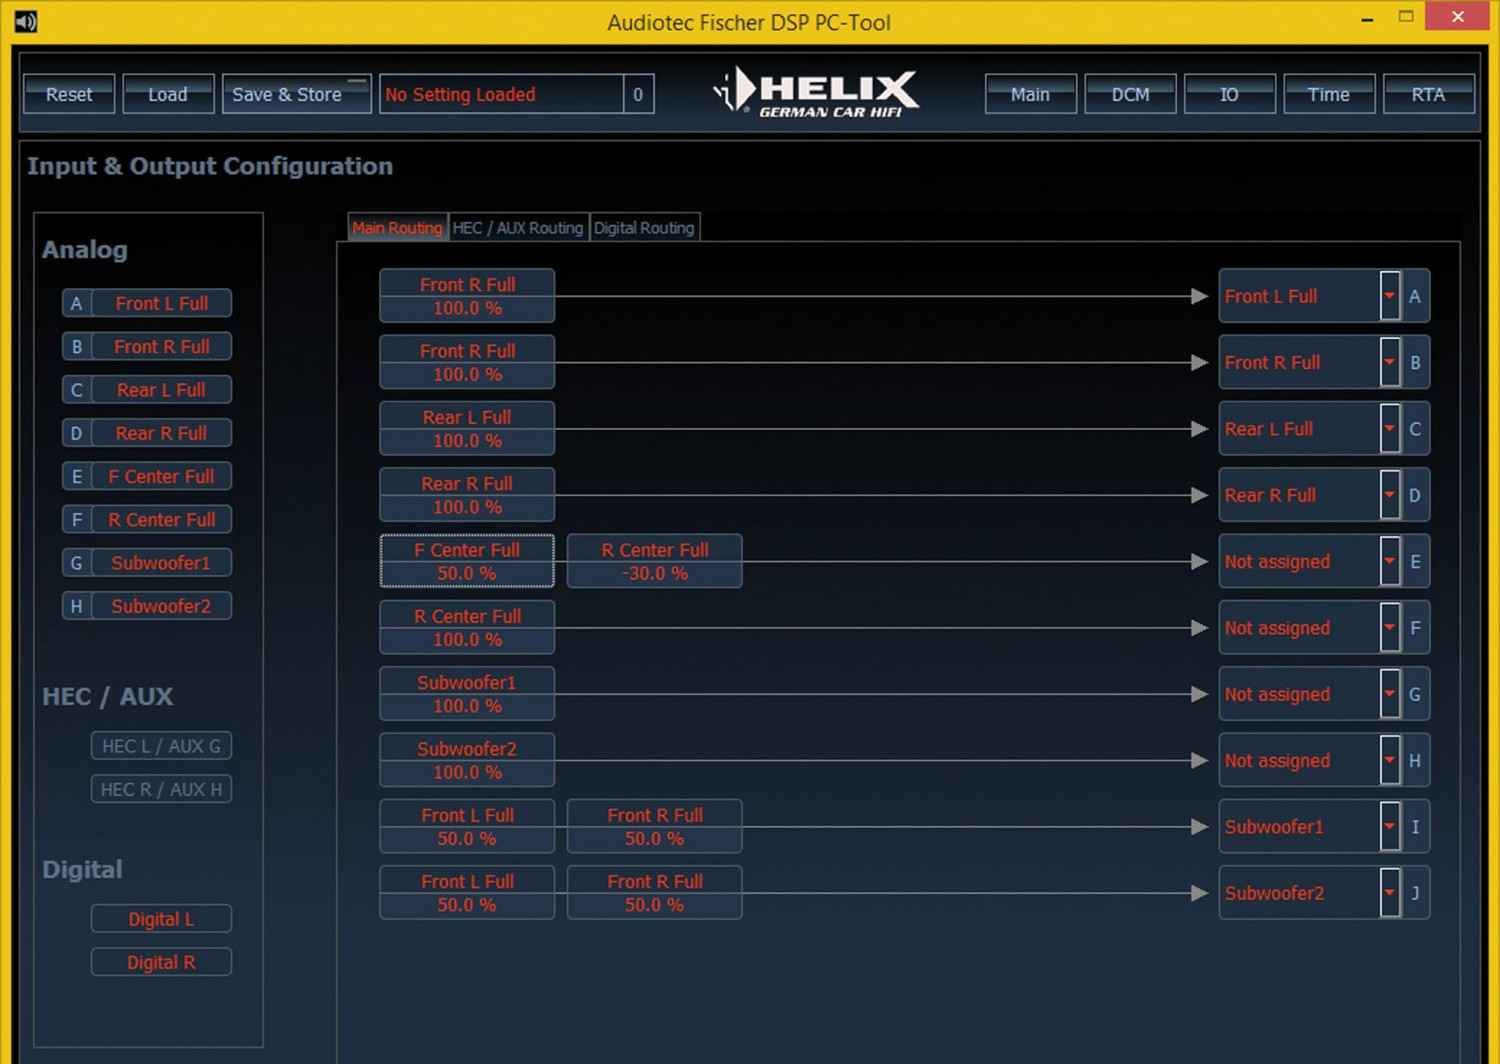Image resolution: width=1500 pixels, height=1064 pixels.
Task: Click routing cell Front R Full for output B
Action: pyautogui.click(x=467, y=362)
